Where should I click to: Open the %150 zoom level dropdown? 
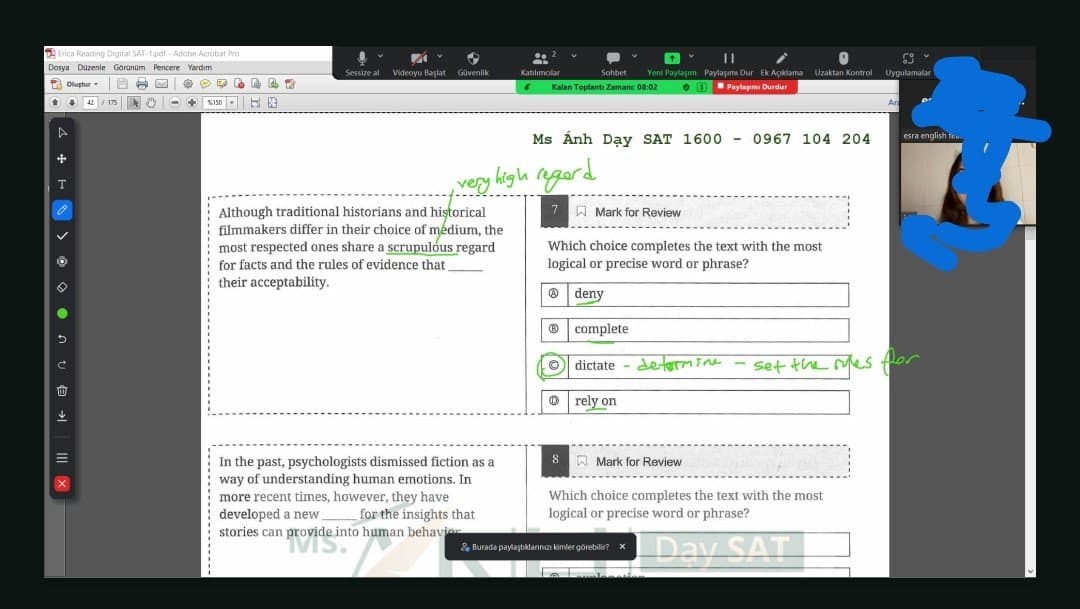[232, 103]
